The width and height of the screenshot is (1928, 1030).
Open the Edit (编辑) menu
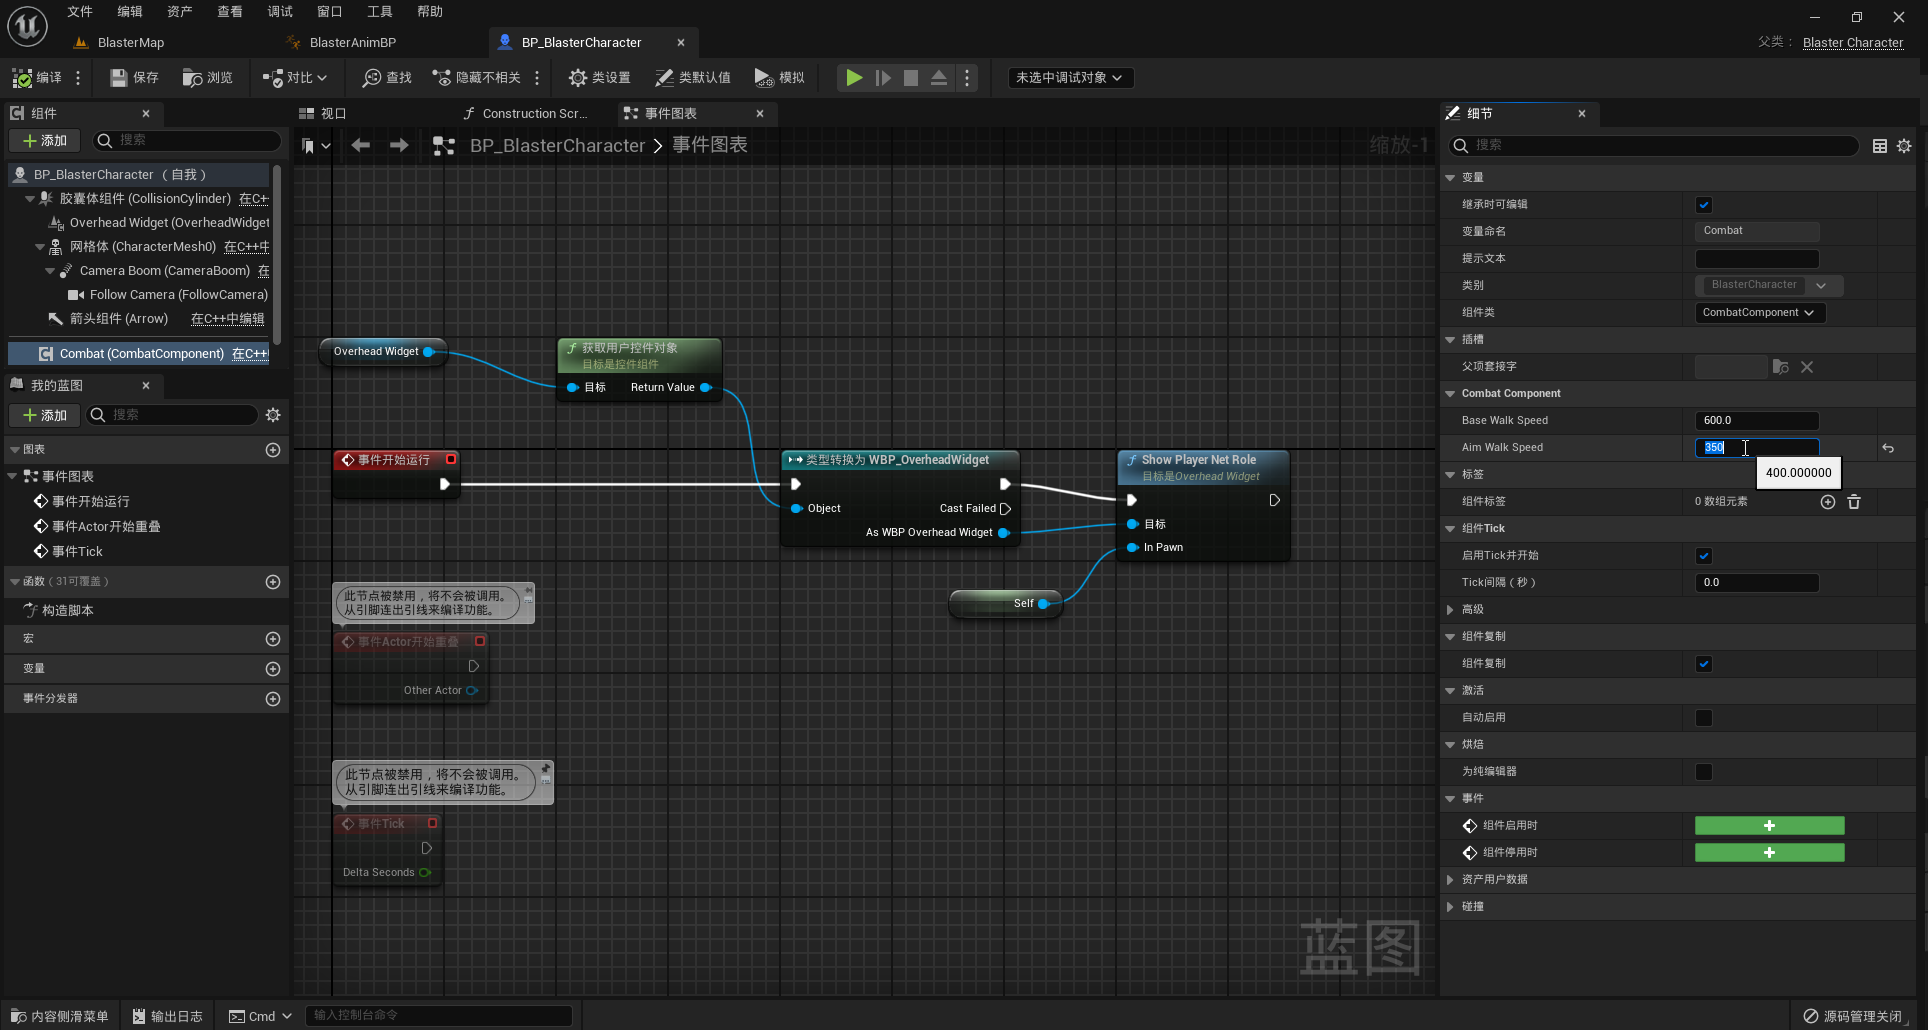pyautogui.click(x=130, y=12)
